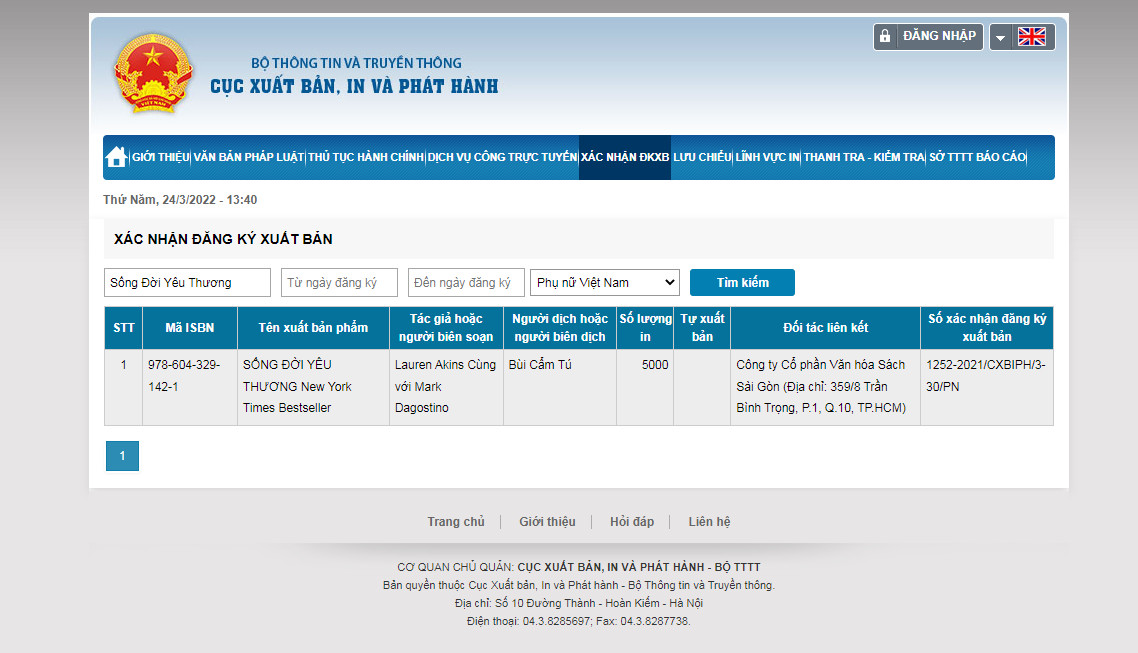Open the Giới thiệu menu item
This screenshot has height=653, width=1138.
(x=160, y=157)
